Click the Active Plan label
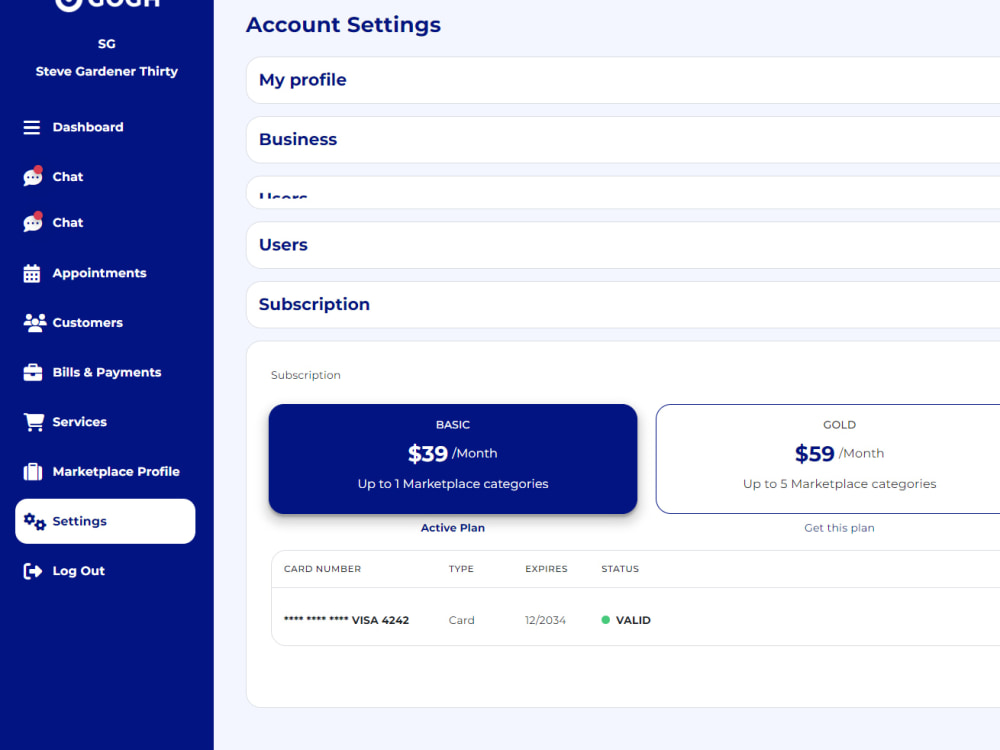This screenshot has height=750, width=1000. [453, 528]
